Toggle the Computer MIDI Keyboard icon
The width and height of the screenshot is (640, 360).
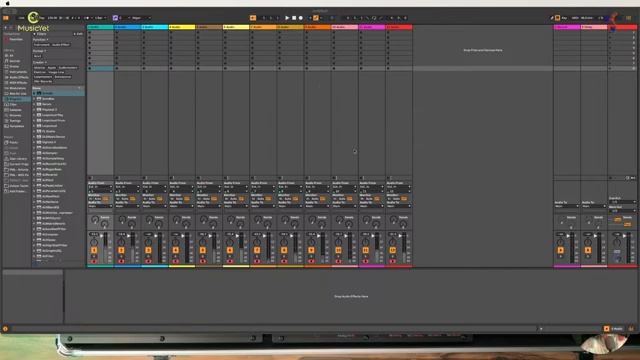[x=558, y=18]
